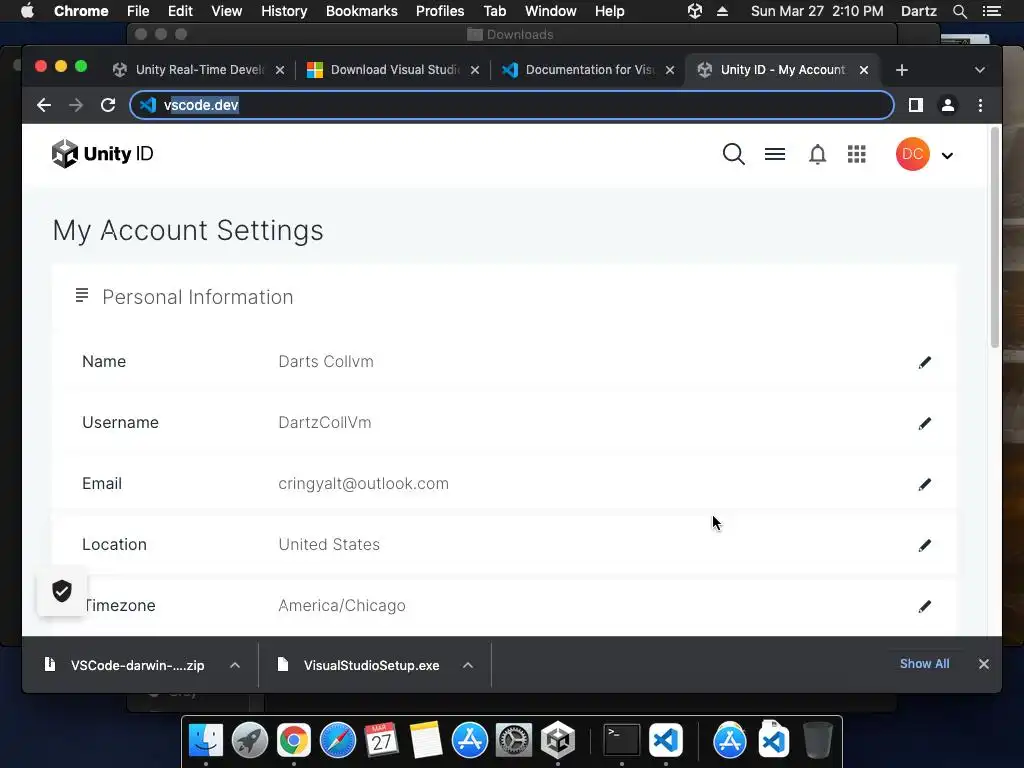This screenshot has height=768, width=1024.
Task: Open the Apple menu
Action: tap(27, 11)
